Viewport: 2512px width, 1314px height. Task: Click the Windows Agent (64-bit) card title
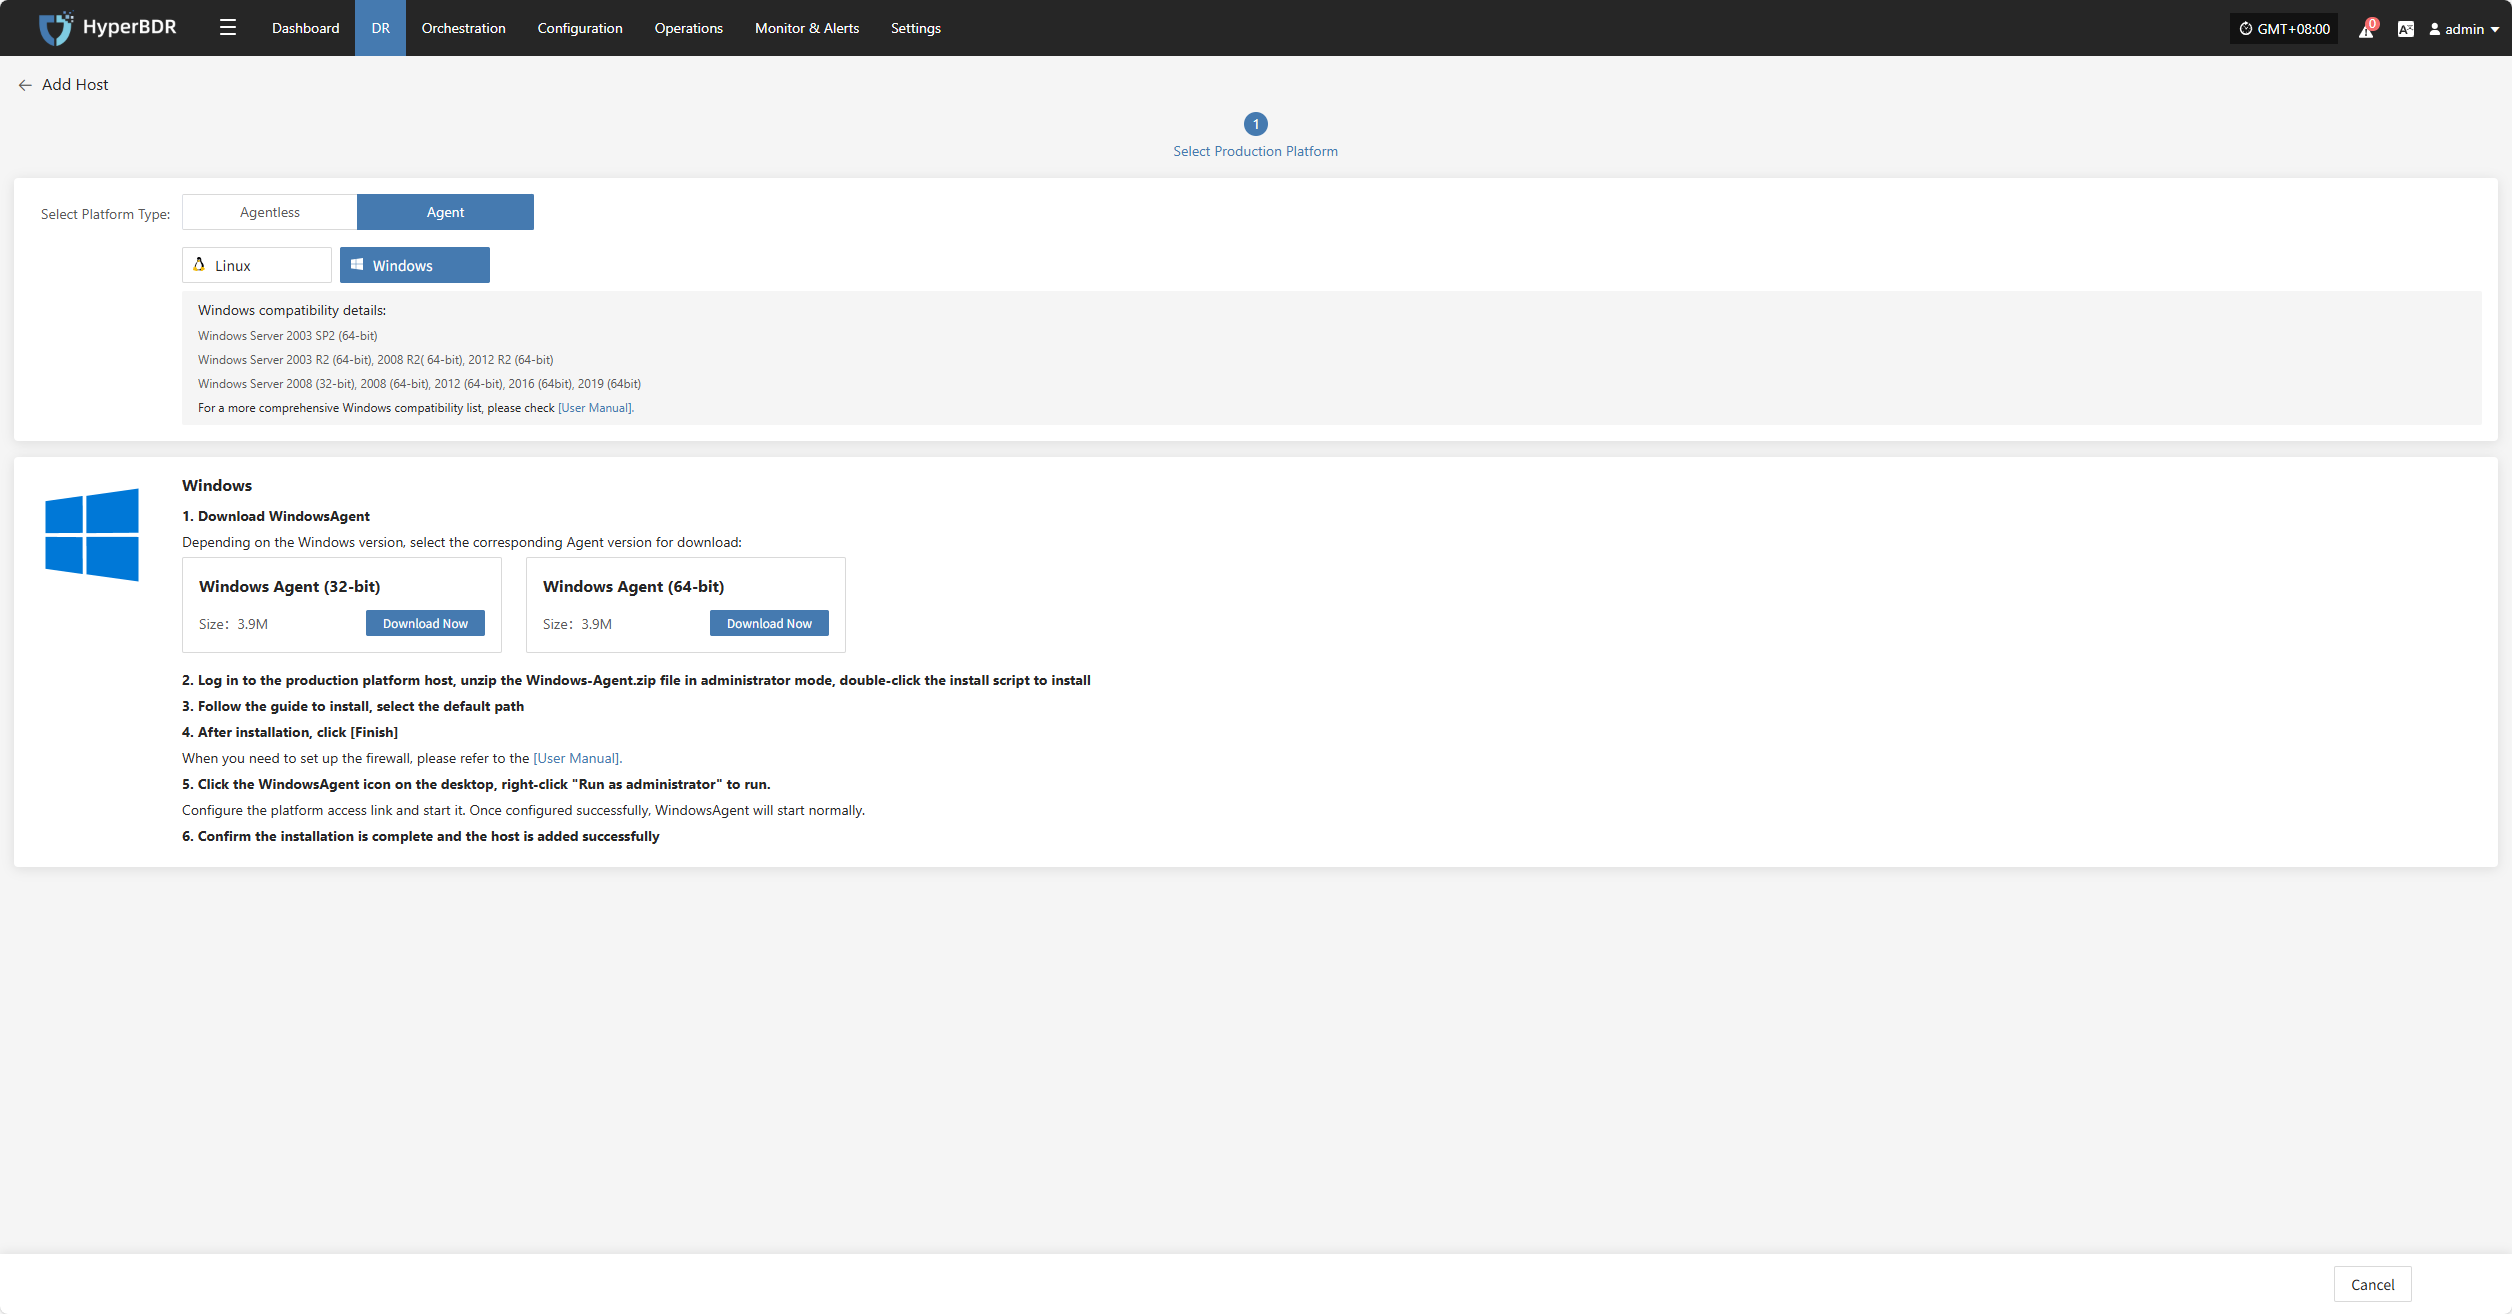(x=633, y=586)
